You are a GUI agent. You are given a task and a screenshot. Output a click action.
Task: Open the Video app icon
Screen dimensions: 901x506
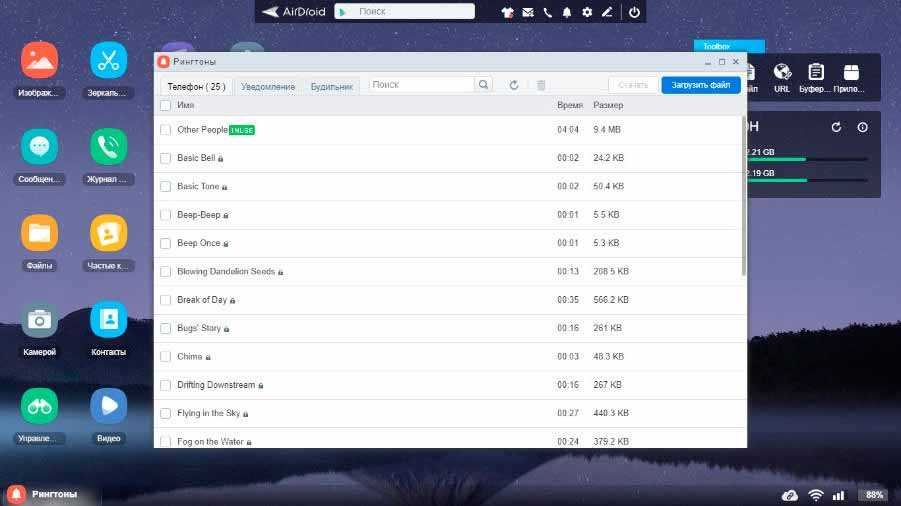point(109,405)
